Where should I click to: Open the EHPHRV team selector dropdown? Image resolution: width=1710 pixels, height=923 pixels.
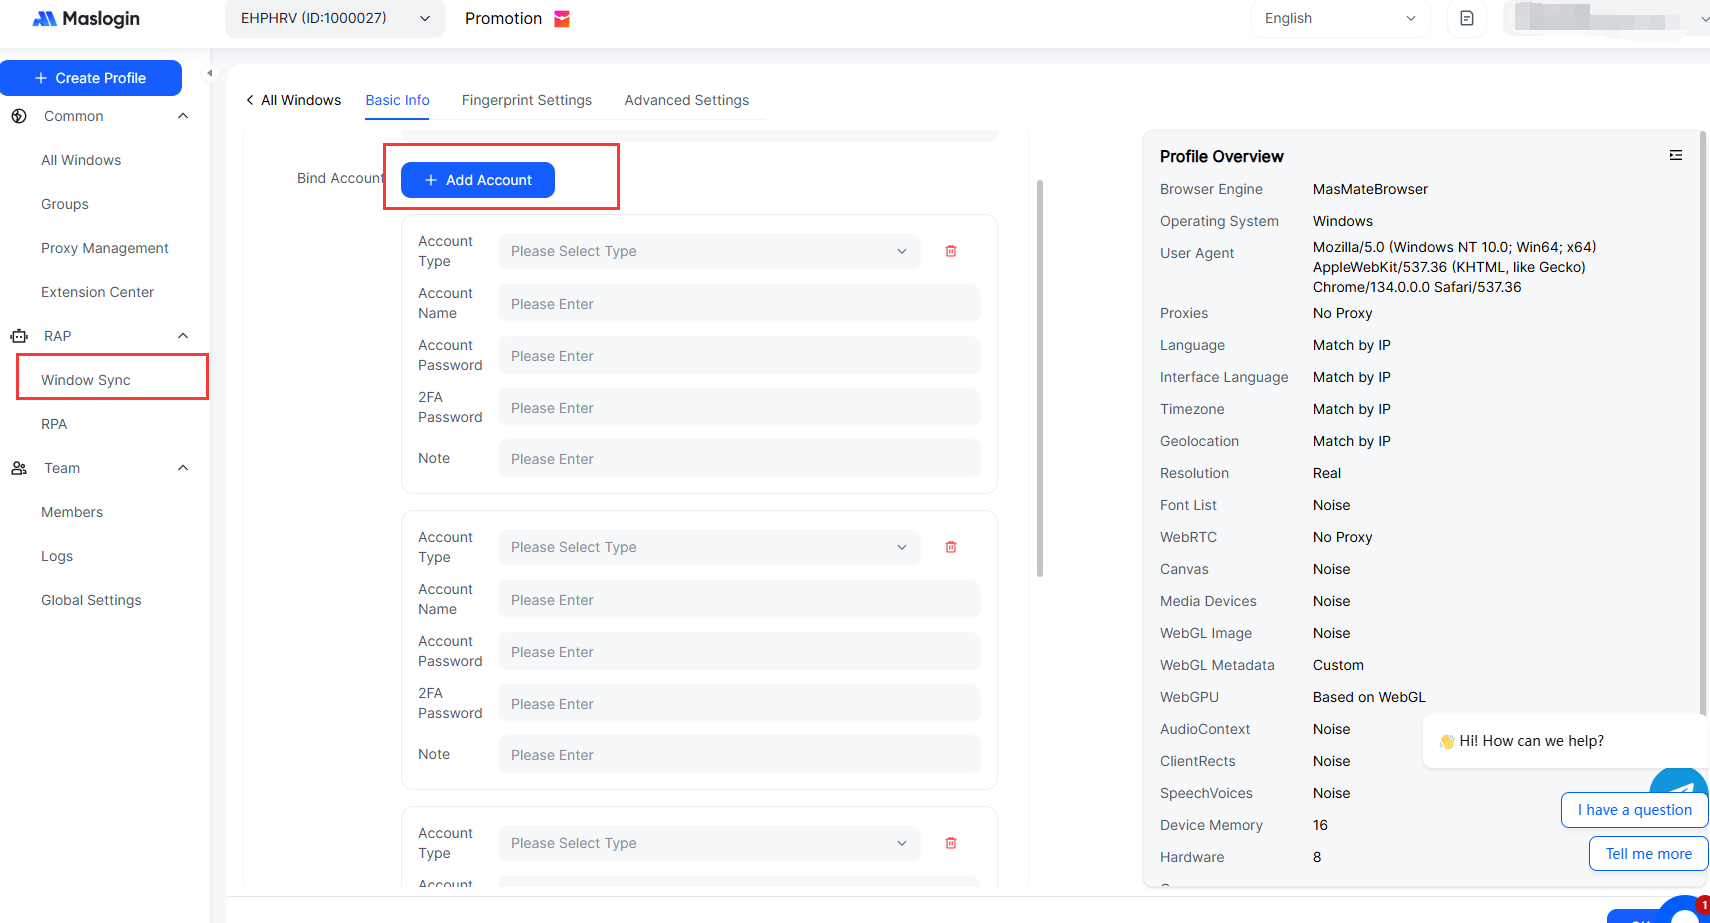point(334,18)
